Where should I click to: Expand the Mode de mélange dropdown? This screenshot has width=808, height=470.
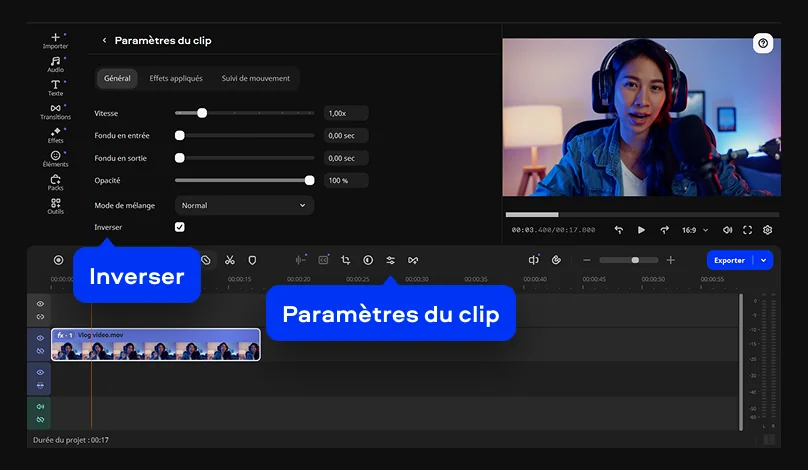click(x=244, y=205)
